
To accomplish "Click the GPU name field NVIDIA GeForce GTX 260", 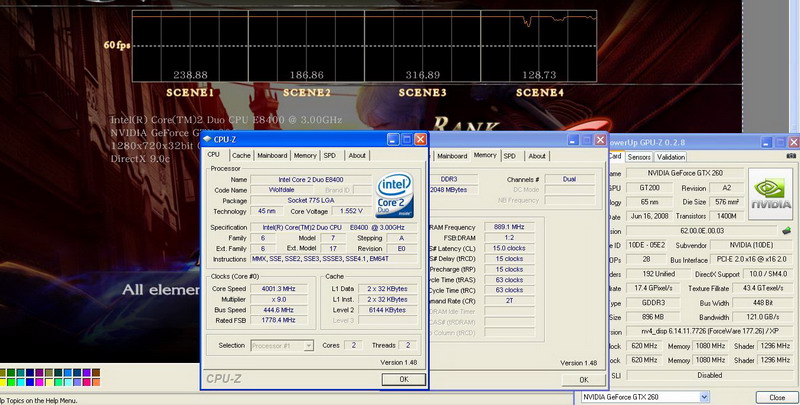I will 685,173.
